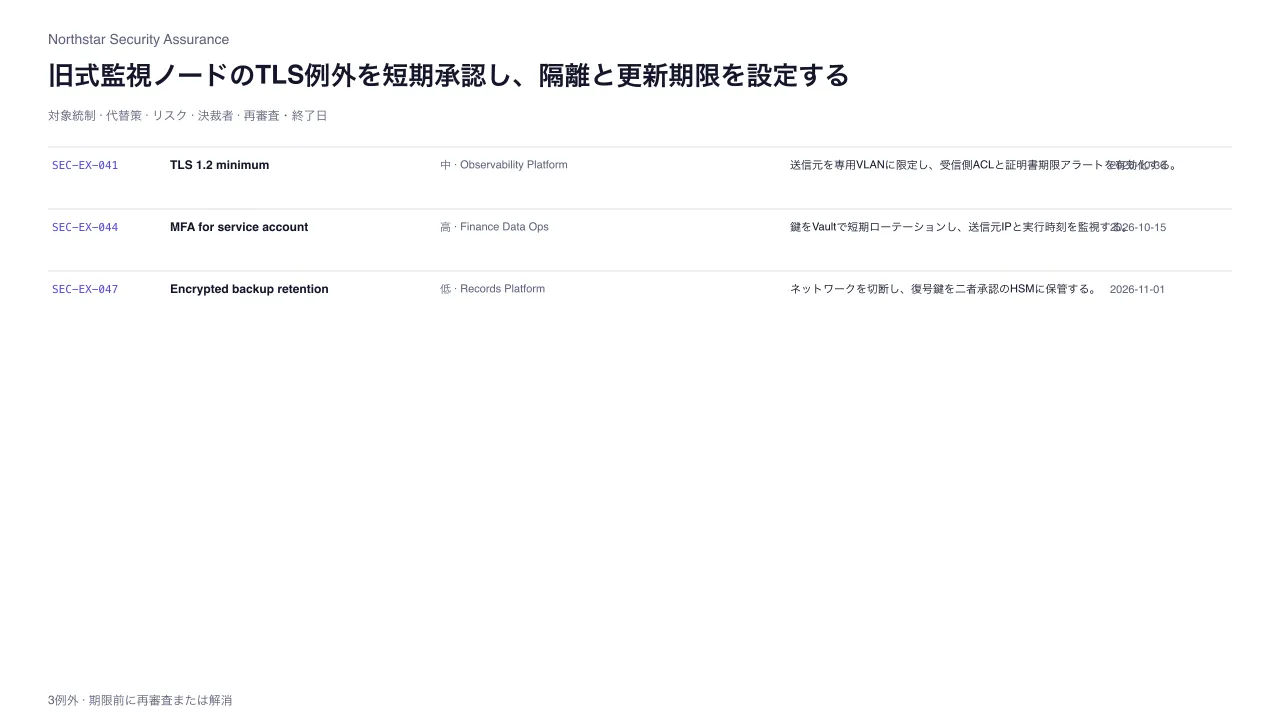Viewport: 1280px width, 720px height.
Task: Select the slide title about the TLS例外 approval
Action: click(x=448, y=75)
